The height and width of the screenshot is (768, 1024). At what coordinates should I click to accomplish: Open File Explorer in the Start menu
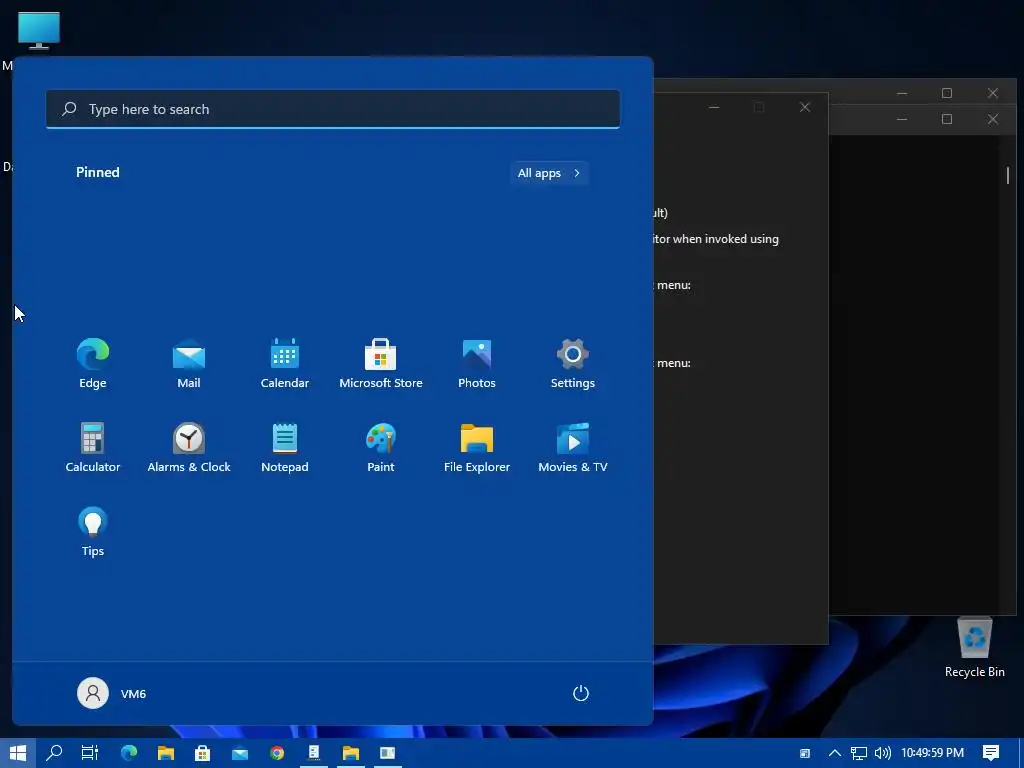pyautogui.click(x=477, y=447)
